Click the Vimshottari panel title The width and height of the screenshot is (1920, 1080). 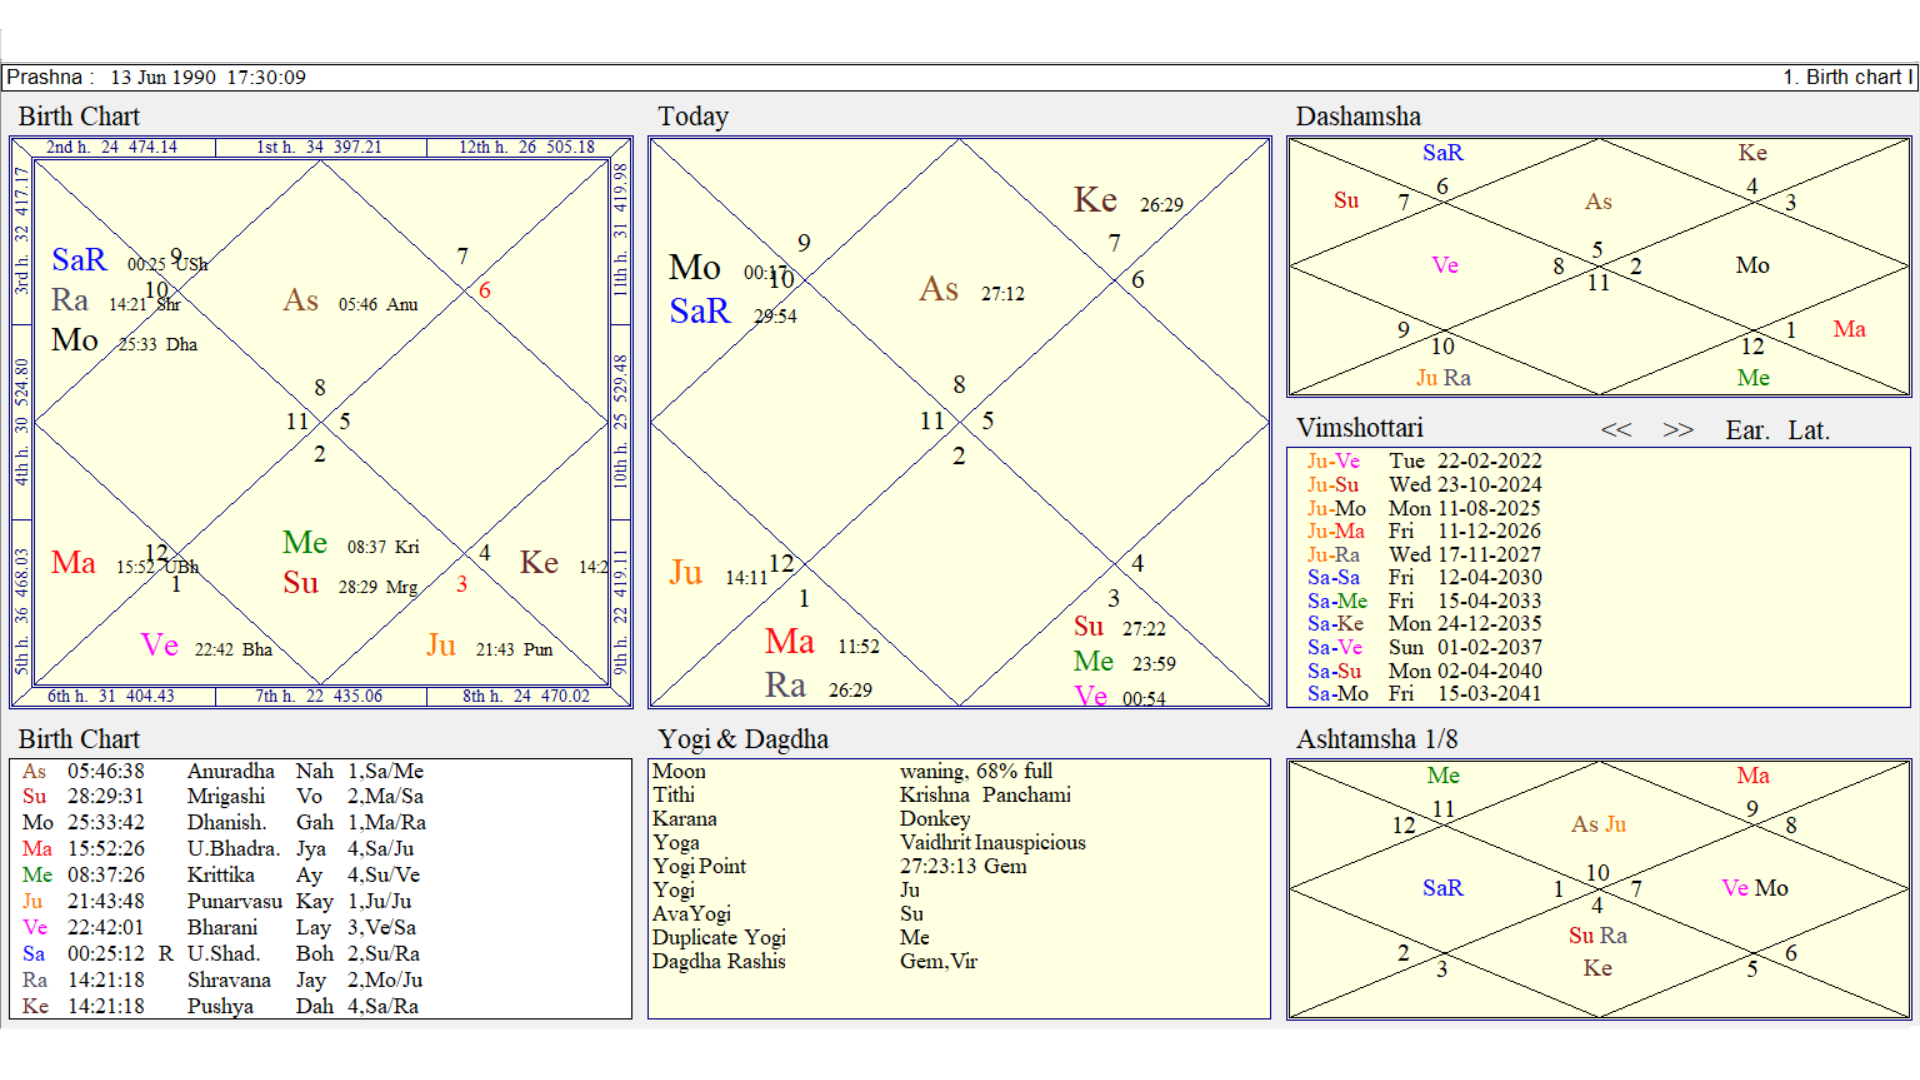click(1360, 428)
